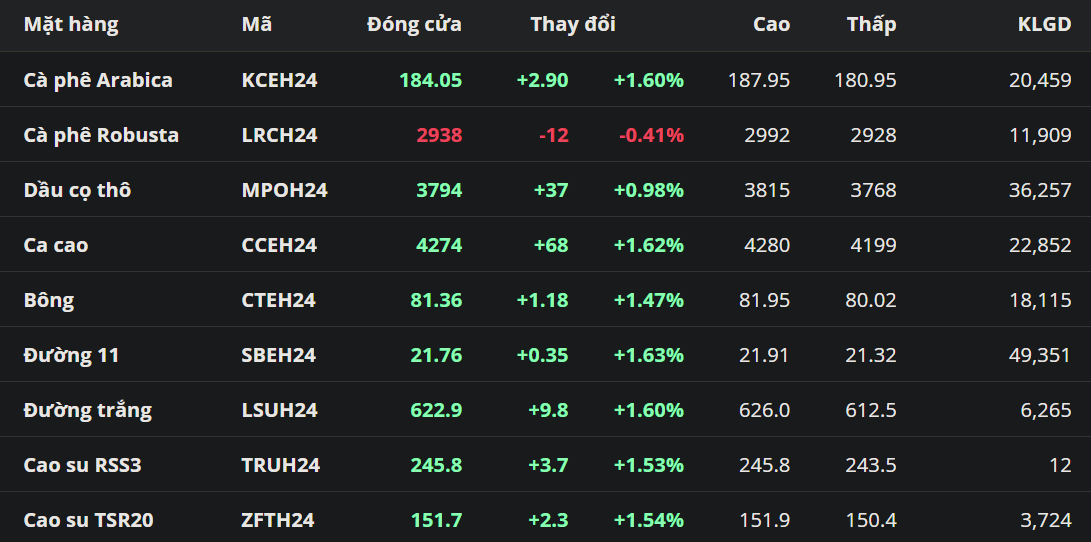1091x542 pixels.
Task: Click the KCEH24 contract code
Action: click(x=280, y=80)
